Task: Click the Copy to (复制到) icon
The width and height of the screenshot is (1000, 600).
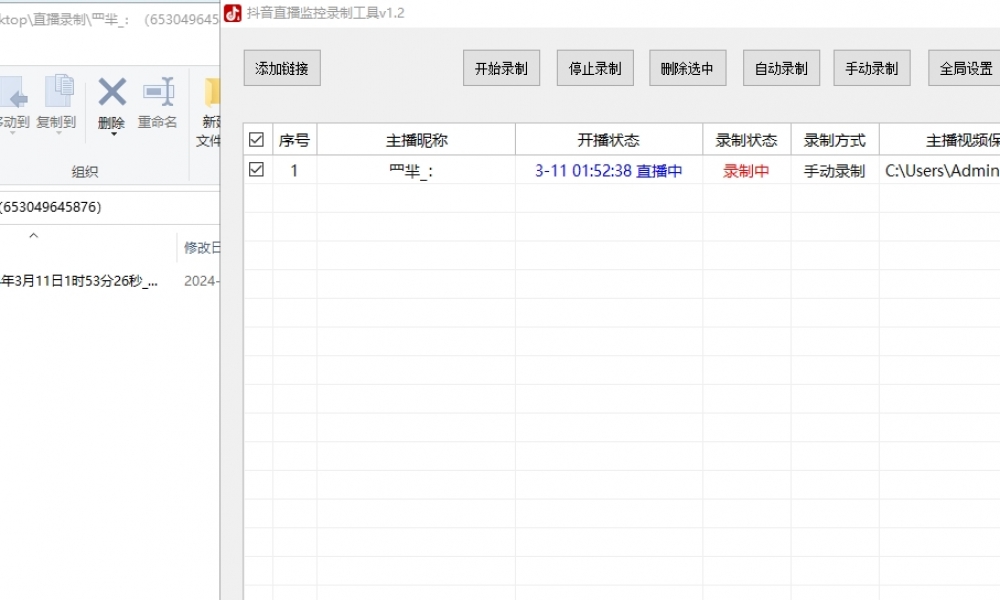Action: tap(58, 93)
